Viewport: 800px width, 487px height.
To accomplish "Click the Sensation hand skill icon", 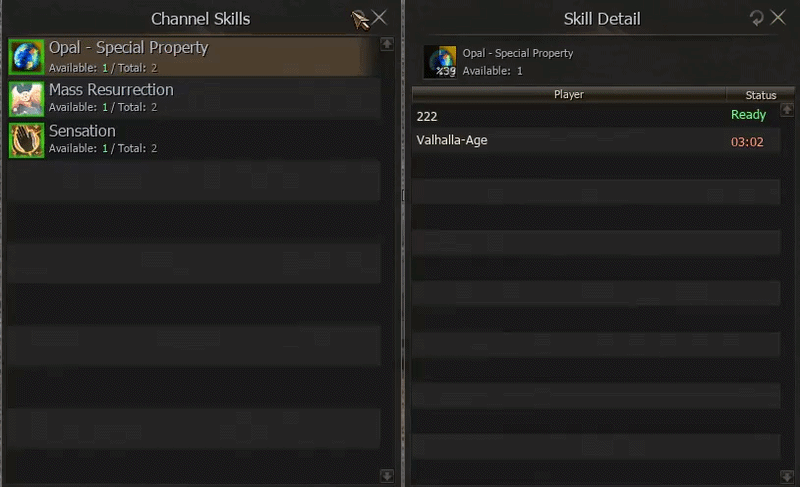I will coord(27,140).
